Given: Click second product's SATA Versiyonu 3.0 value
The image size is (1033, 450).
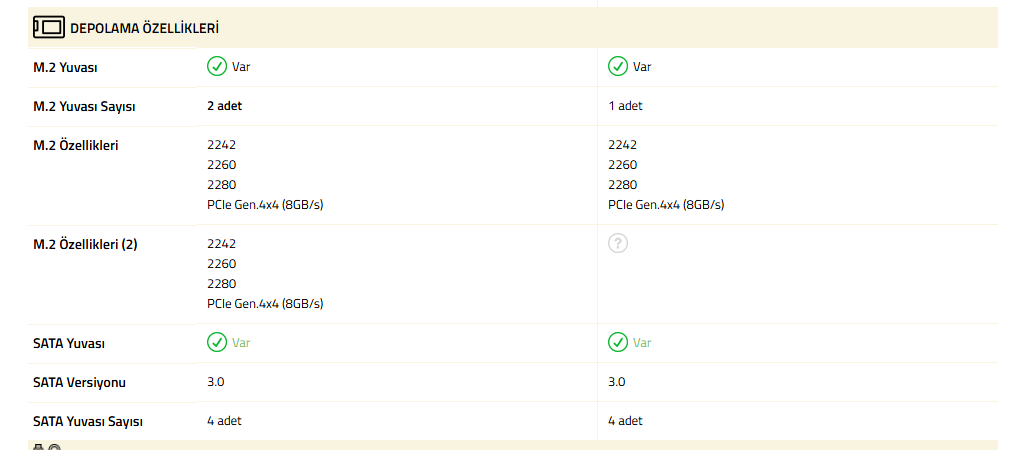Looking at the screenshot, I should coord(616,382).
